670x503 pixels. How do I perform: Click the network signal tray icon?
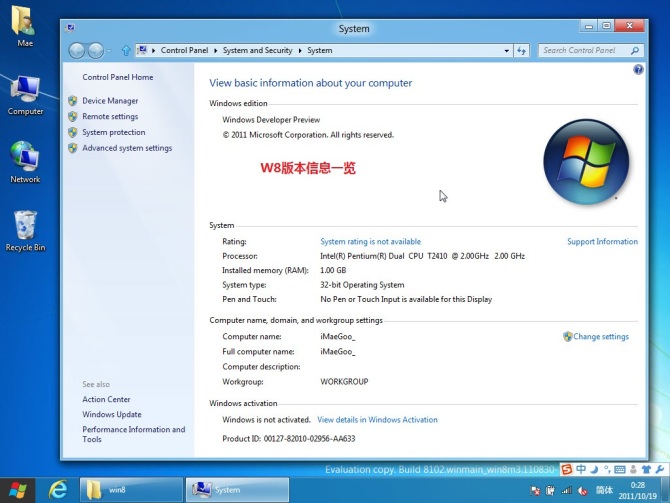coord(567,491)
